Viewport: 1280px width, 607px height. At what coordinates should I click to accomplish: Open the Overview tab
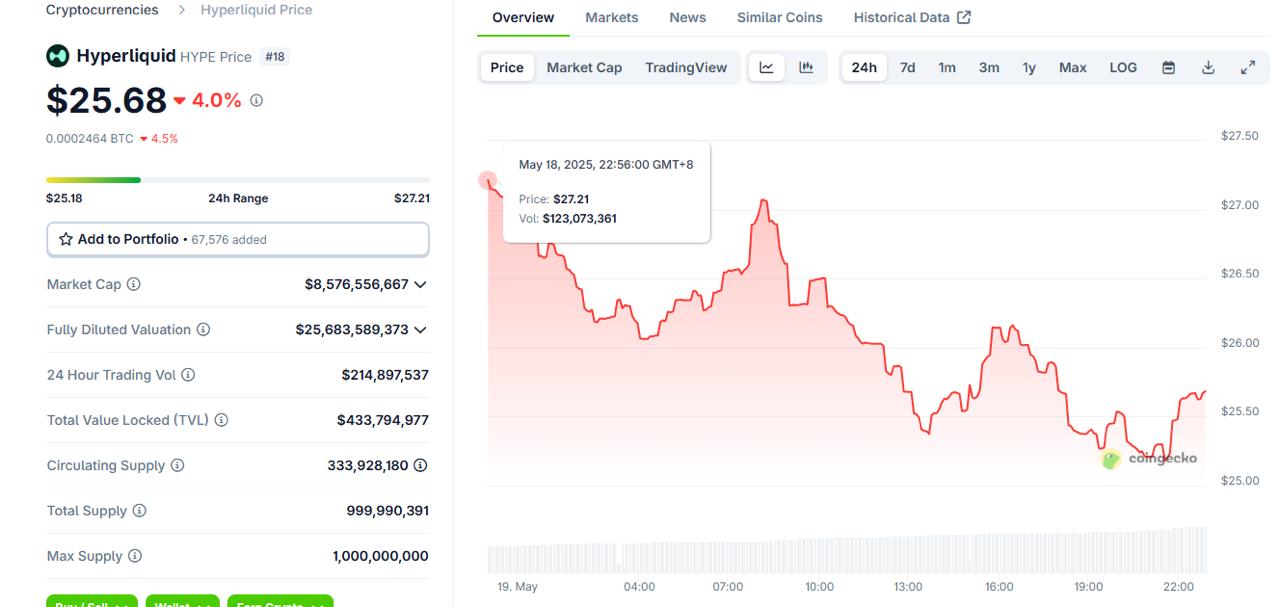click(x=523, y=17)
